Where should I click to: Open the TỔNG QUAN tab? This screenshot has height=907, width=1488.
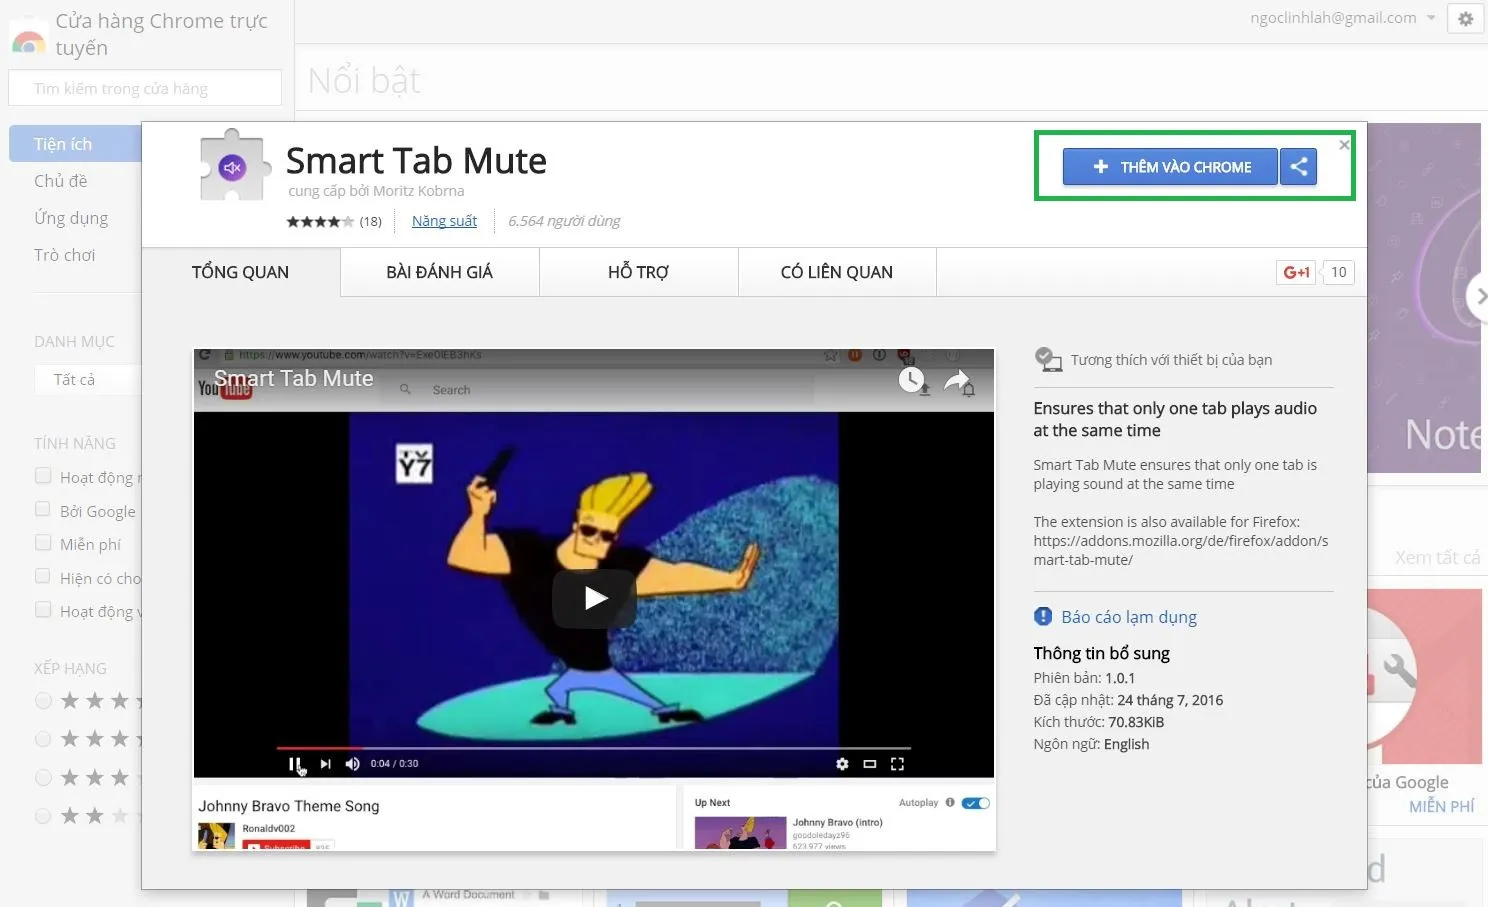(240, 272)
